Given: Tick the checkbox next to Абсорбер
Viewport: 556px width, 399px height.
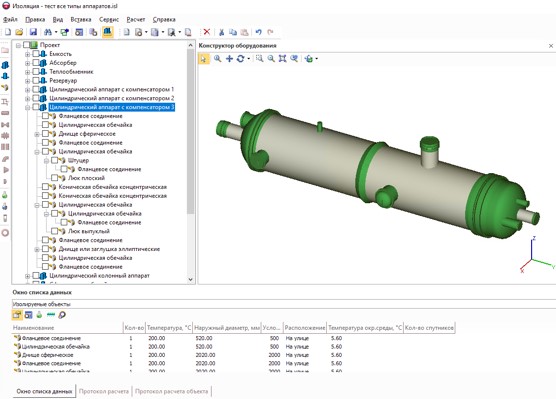Looking at the screenshot, I should (x=36, y=63).
